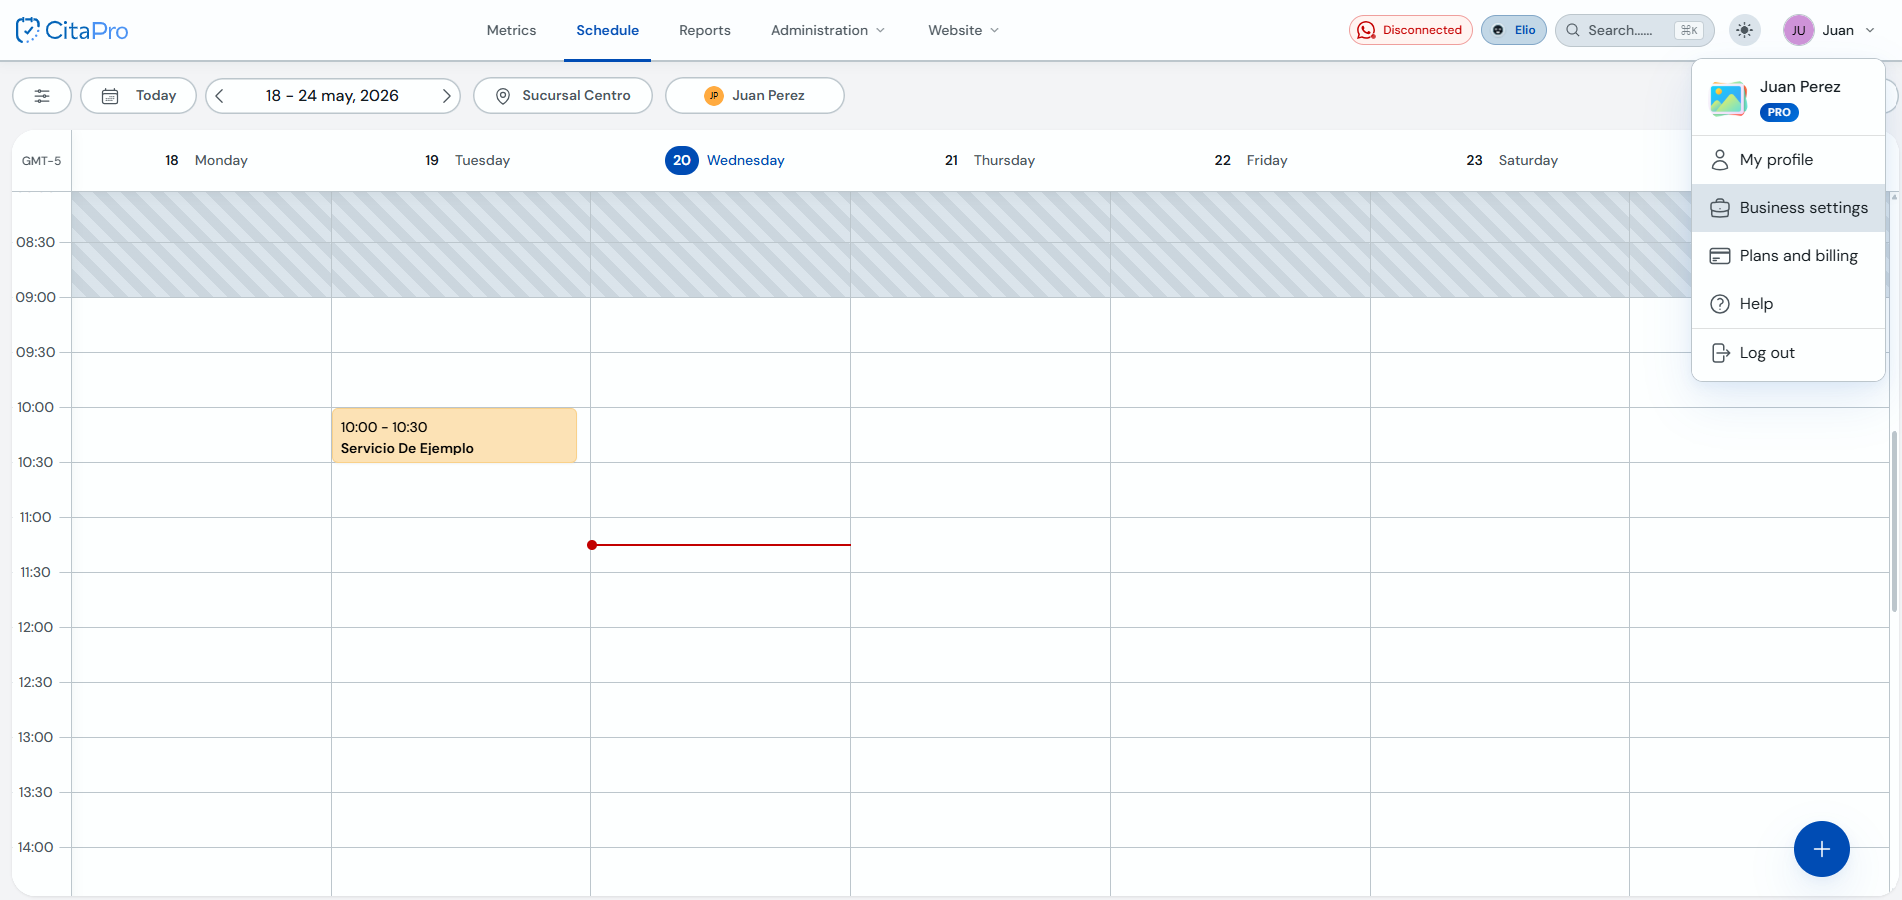
Task: Jump to Today in the calendar
Action: (138, 96)
